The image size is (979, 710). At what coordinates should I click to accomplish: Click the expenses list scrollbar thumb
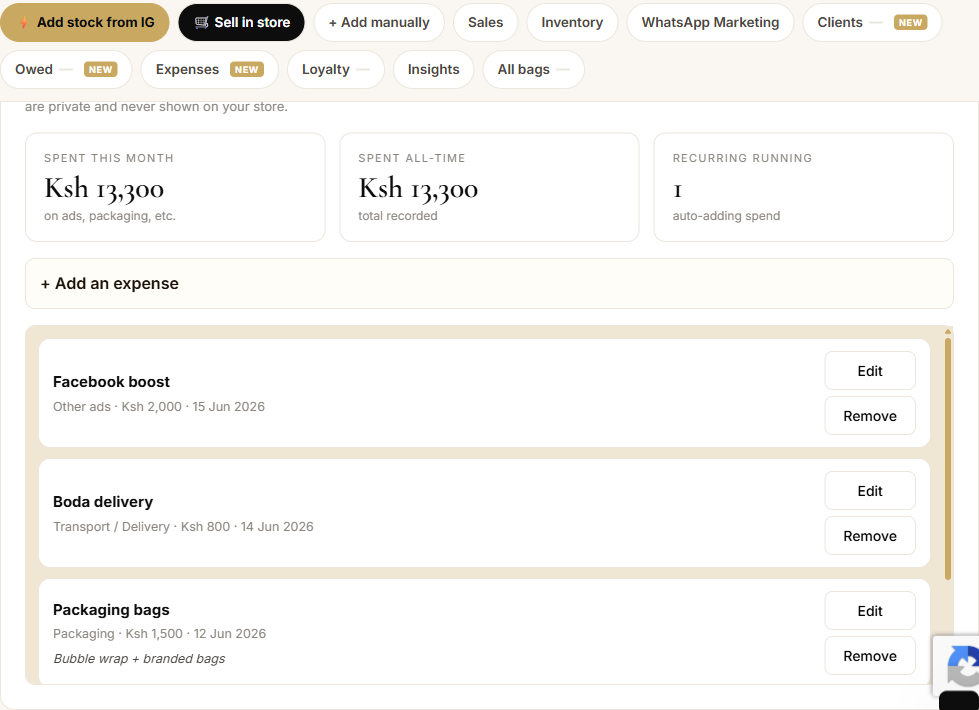[948, 459]
